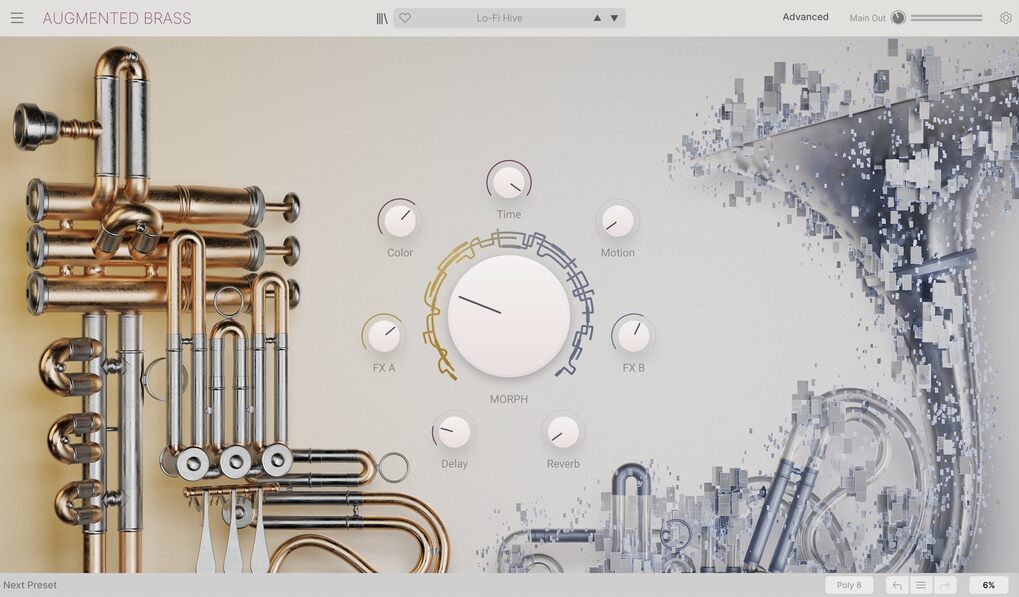Click the Poly 8 voice button
Viewport: 1019px width, 597px height.
[x=848, y=585]
